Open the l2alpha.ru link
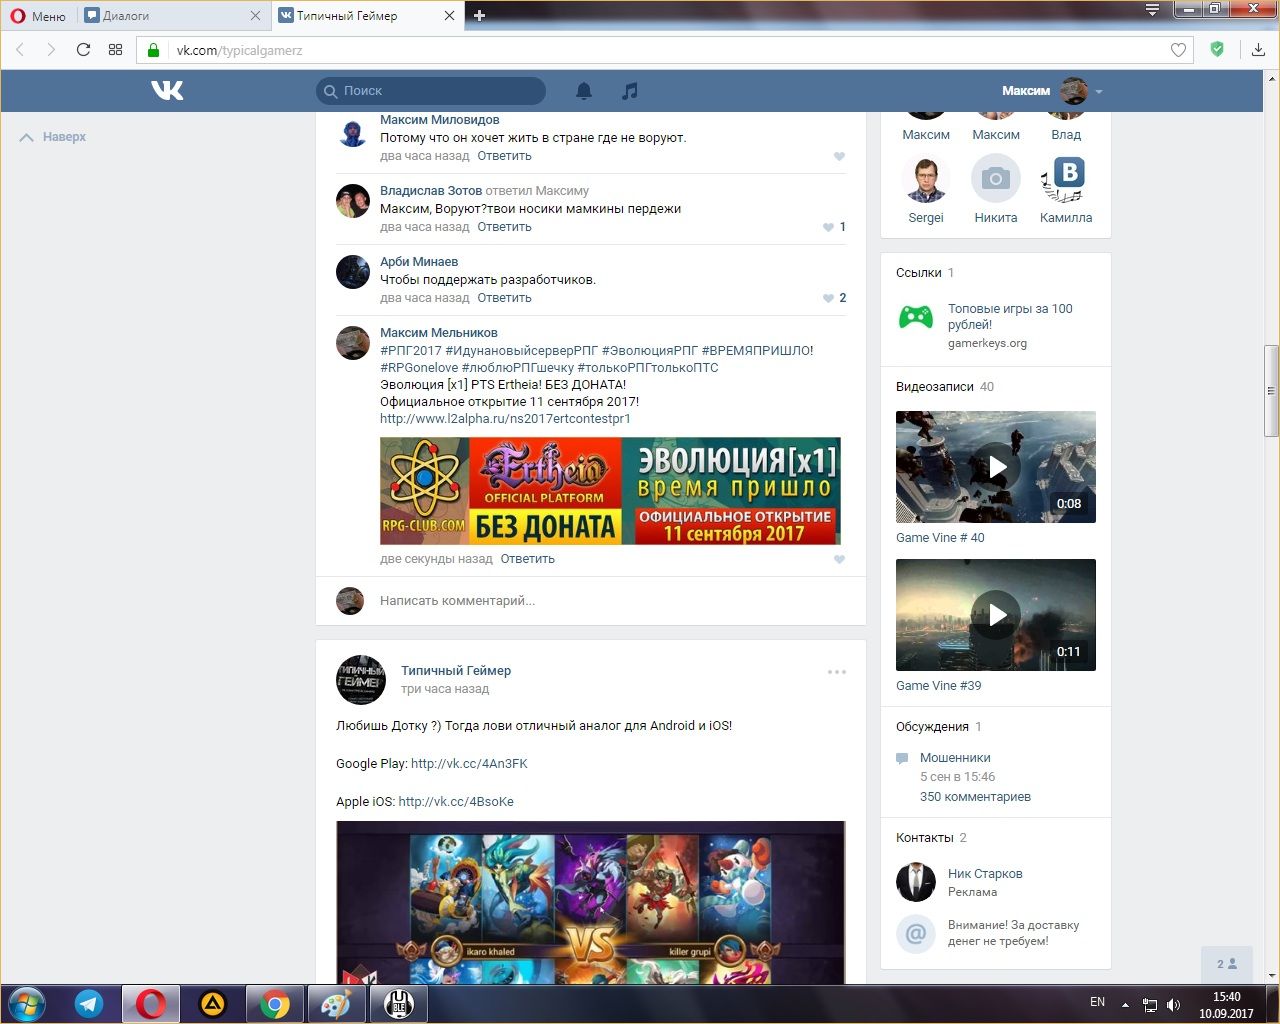The height and width of the screenshot is (1024, 1280). coord(505,419)
